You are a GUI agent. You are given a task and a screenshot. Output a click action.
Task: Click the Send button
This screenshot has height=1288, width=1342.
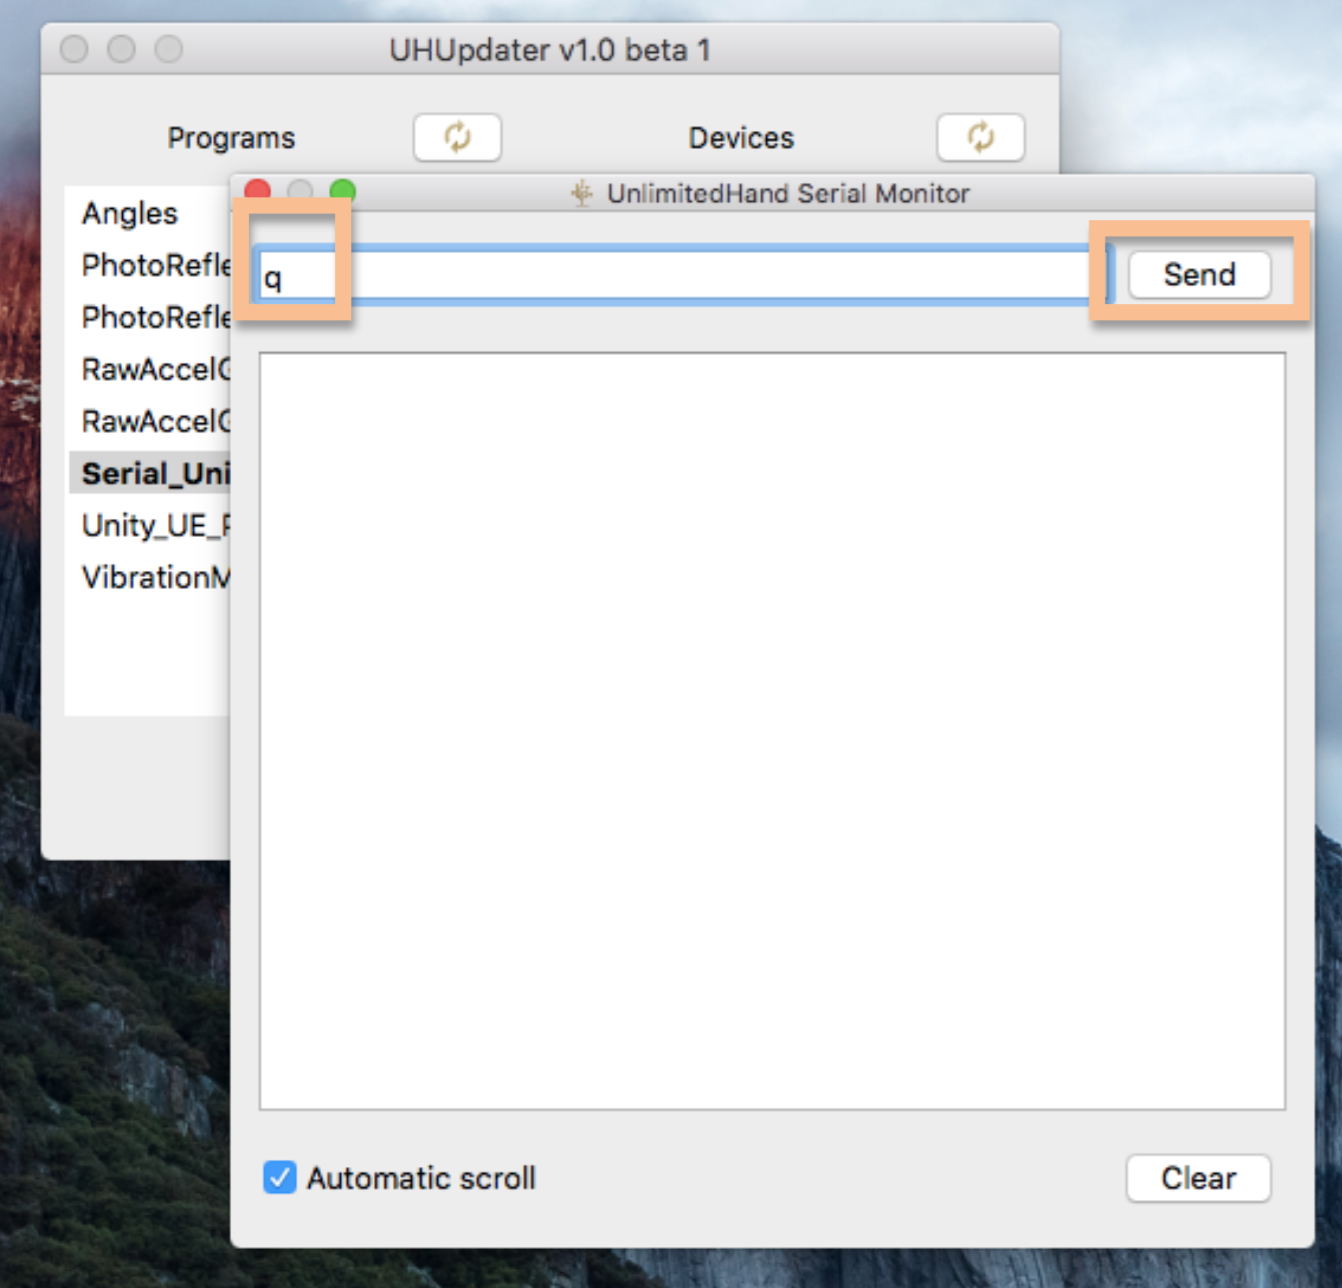tap(1199, 274)
